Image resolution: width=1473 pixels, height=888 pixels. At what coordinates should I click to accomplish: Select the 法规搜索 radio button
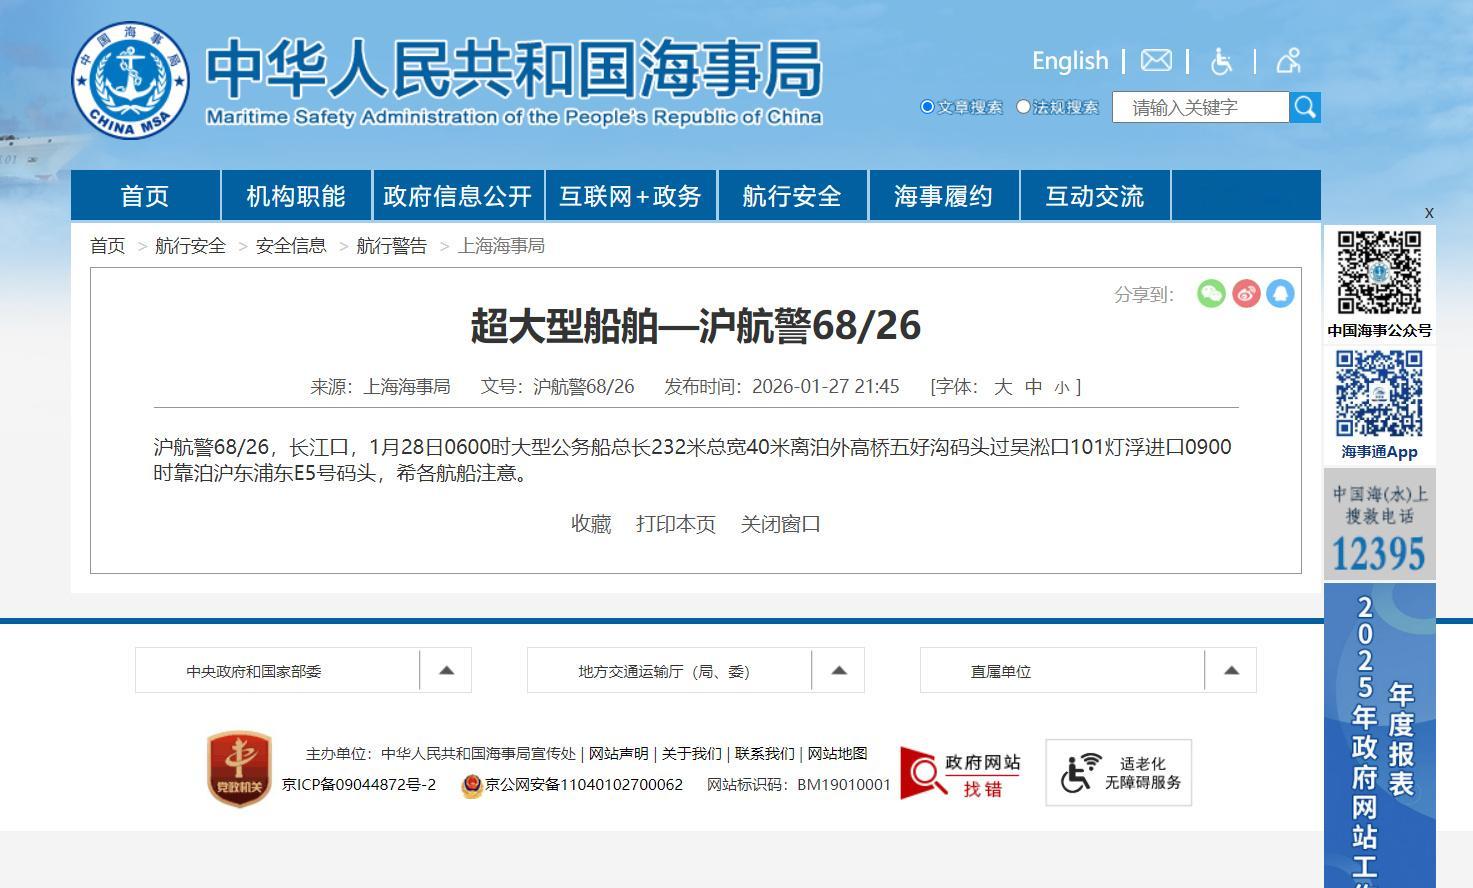tap(1022, 106)
